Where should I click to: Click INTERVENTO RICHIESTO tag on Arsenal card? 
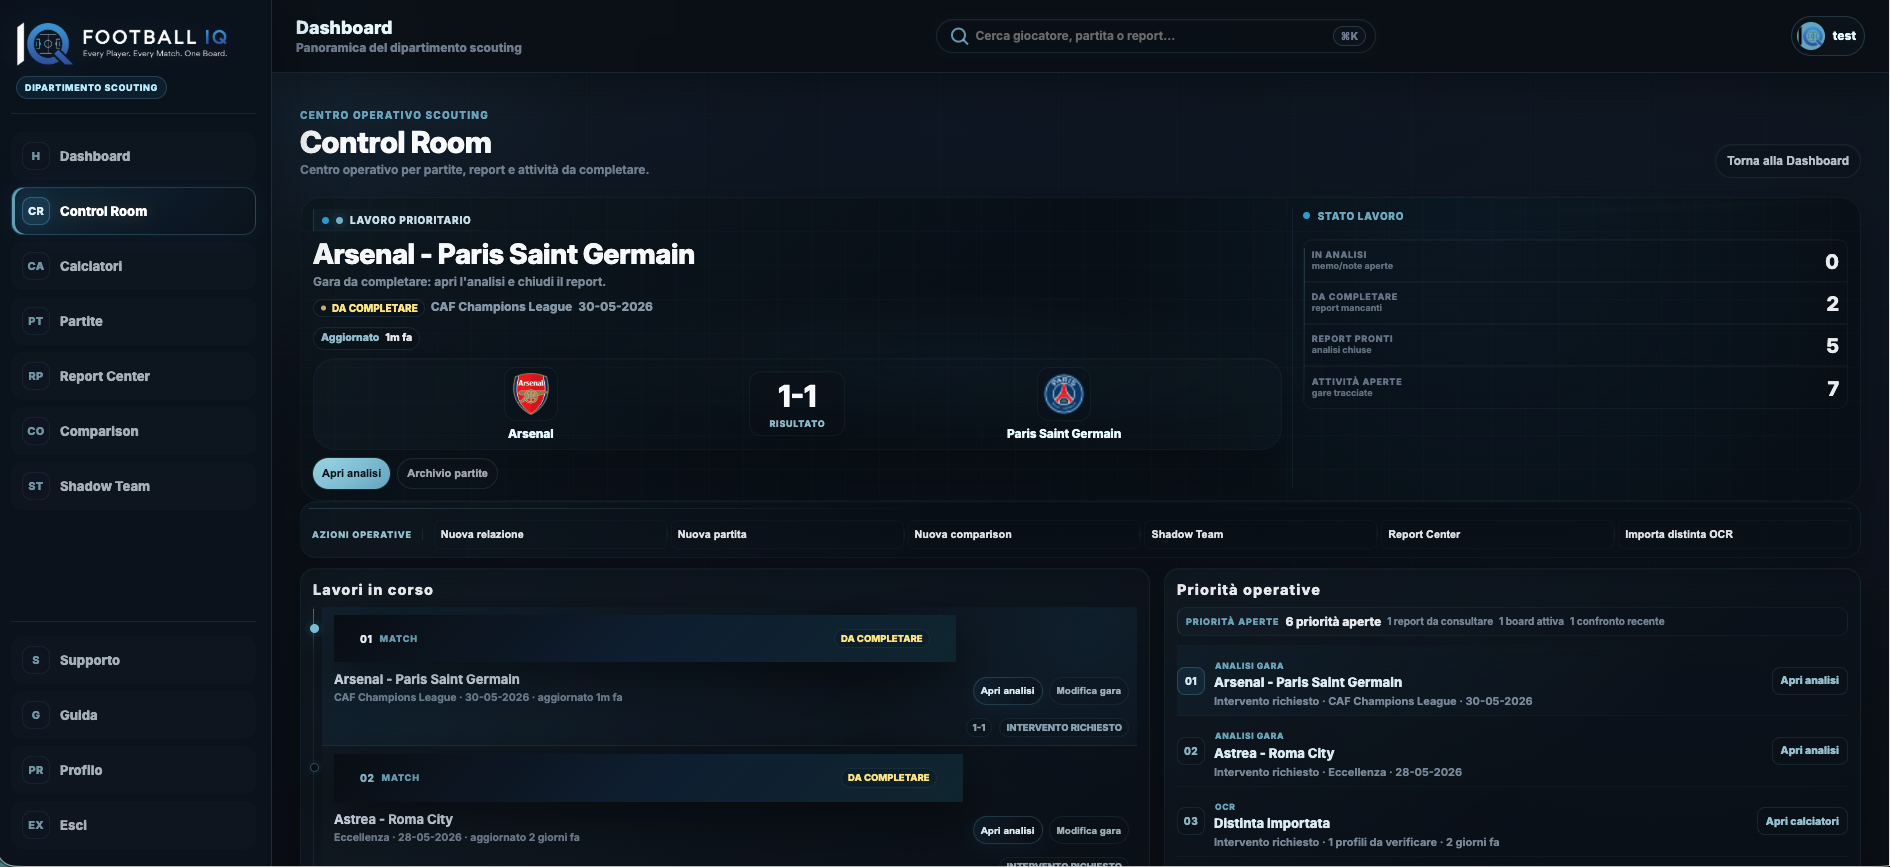point(1064,728)
